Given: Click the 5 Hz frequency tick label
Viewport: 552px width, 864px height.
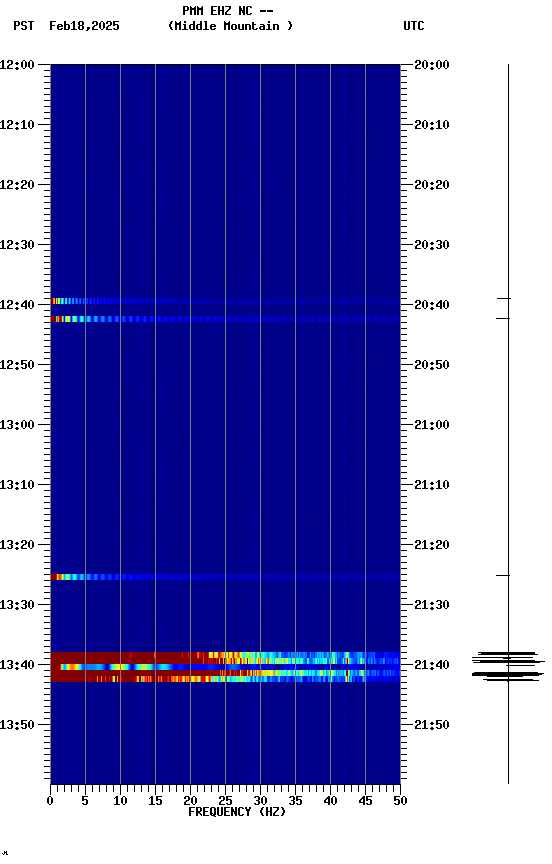Looking at the screenshot, I should point(85,801).
